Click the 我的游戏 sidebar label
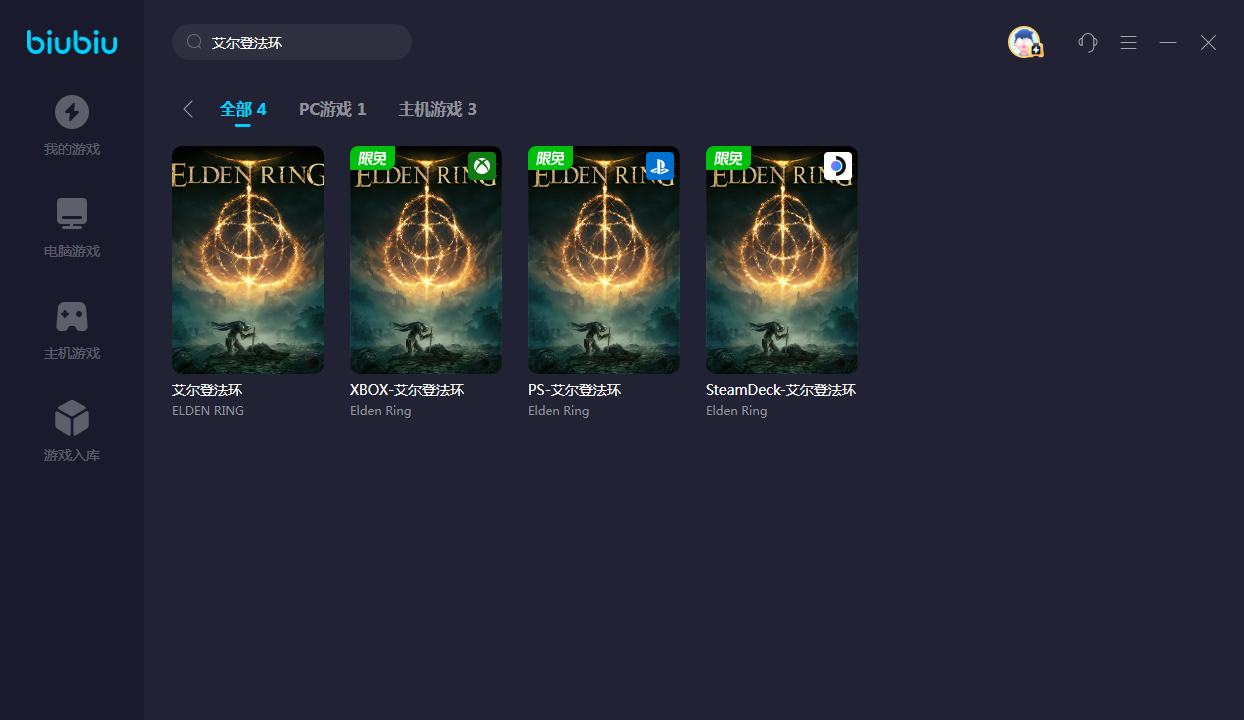The height and width of the screenshot is (720, 1244). (x=72, y=150)
